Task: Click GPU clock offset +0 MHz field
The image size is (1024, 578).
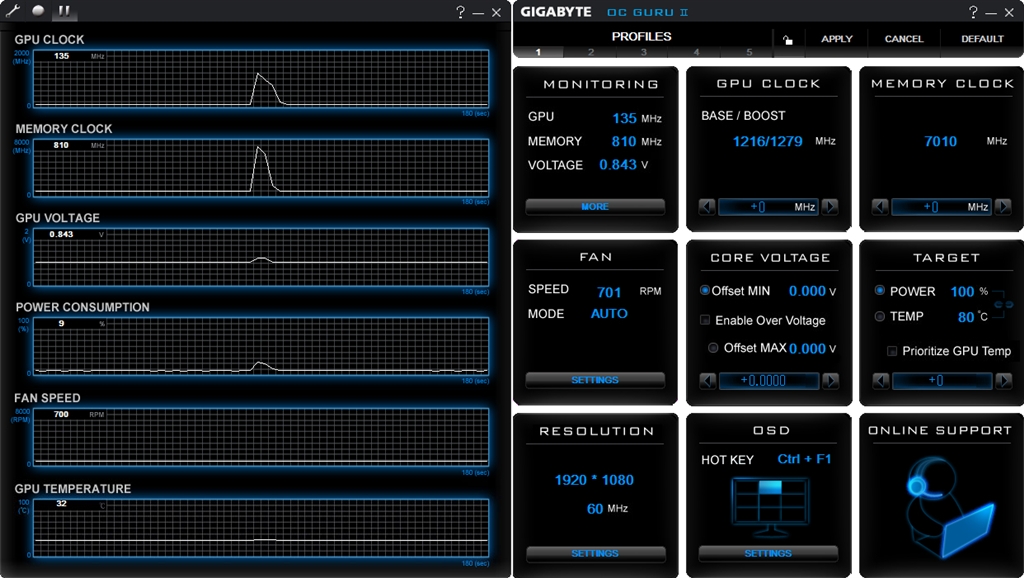Action: 768,207
